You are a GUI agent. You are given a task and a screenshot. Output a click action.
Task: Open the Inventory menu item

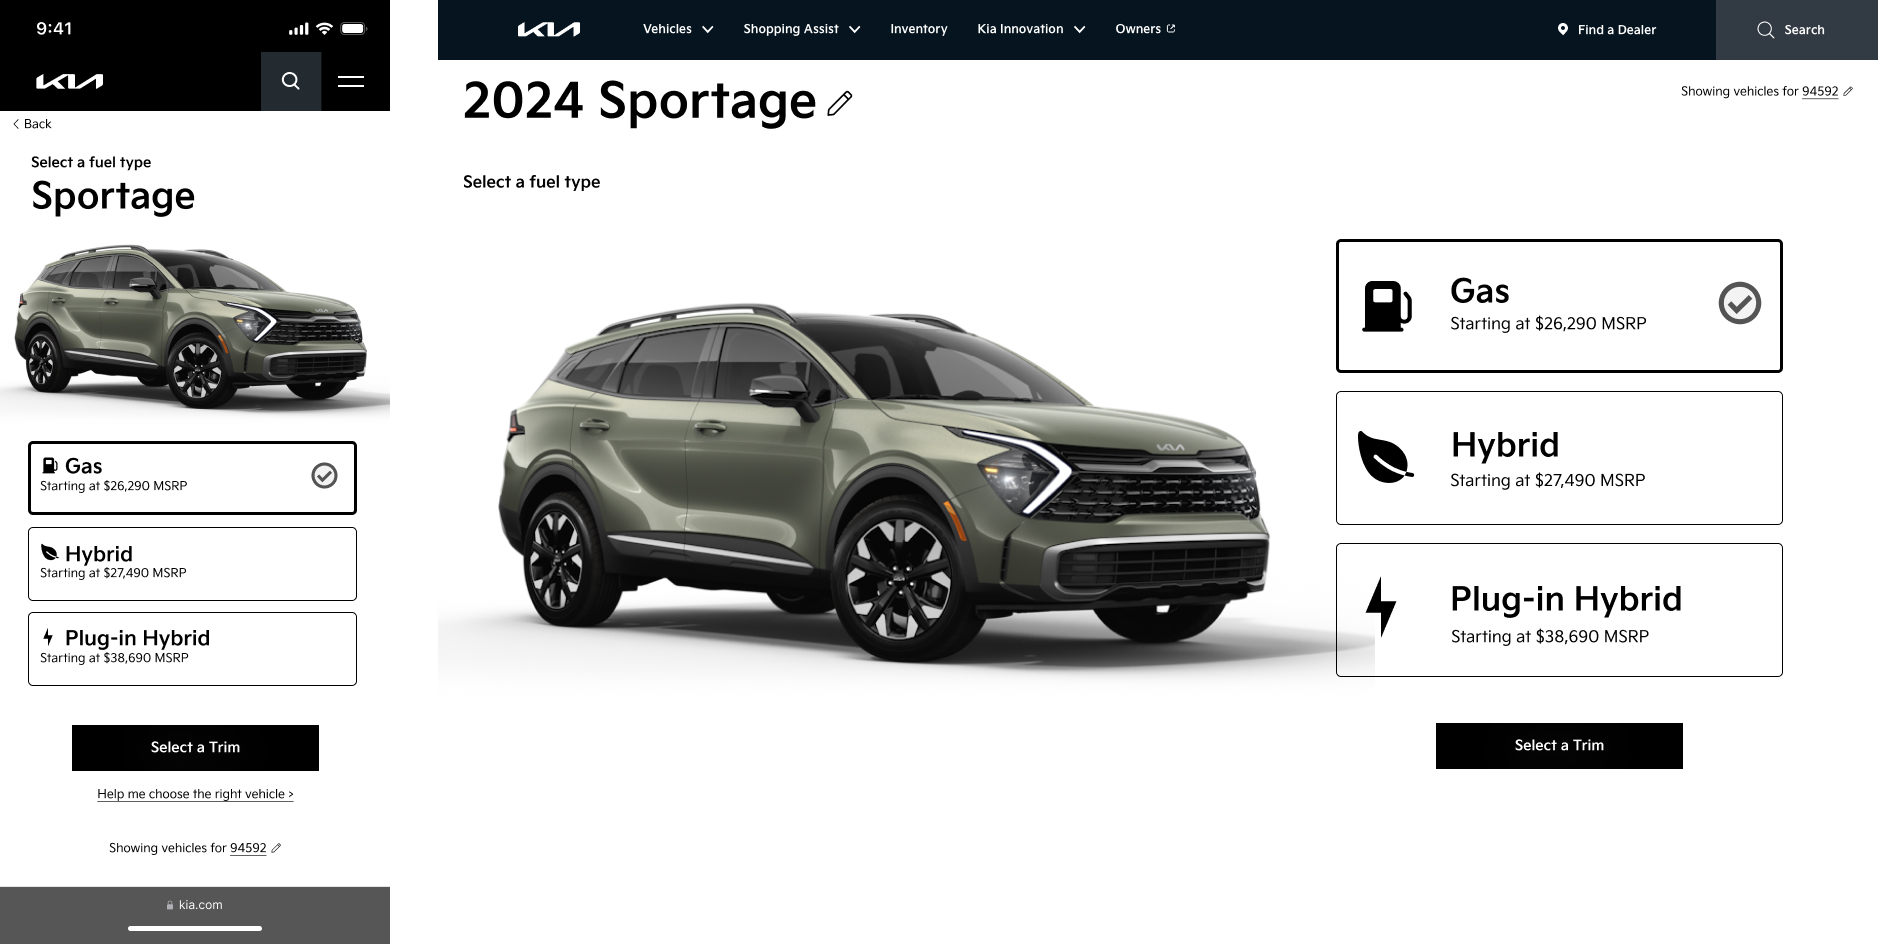pos(918,29)
